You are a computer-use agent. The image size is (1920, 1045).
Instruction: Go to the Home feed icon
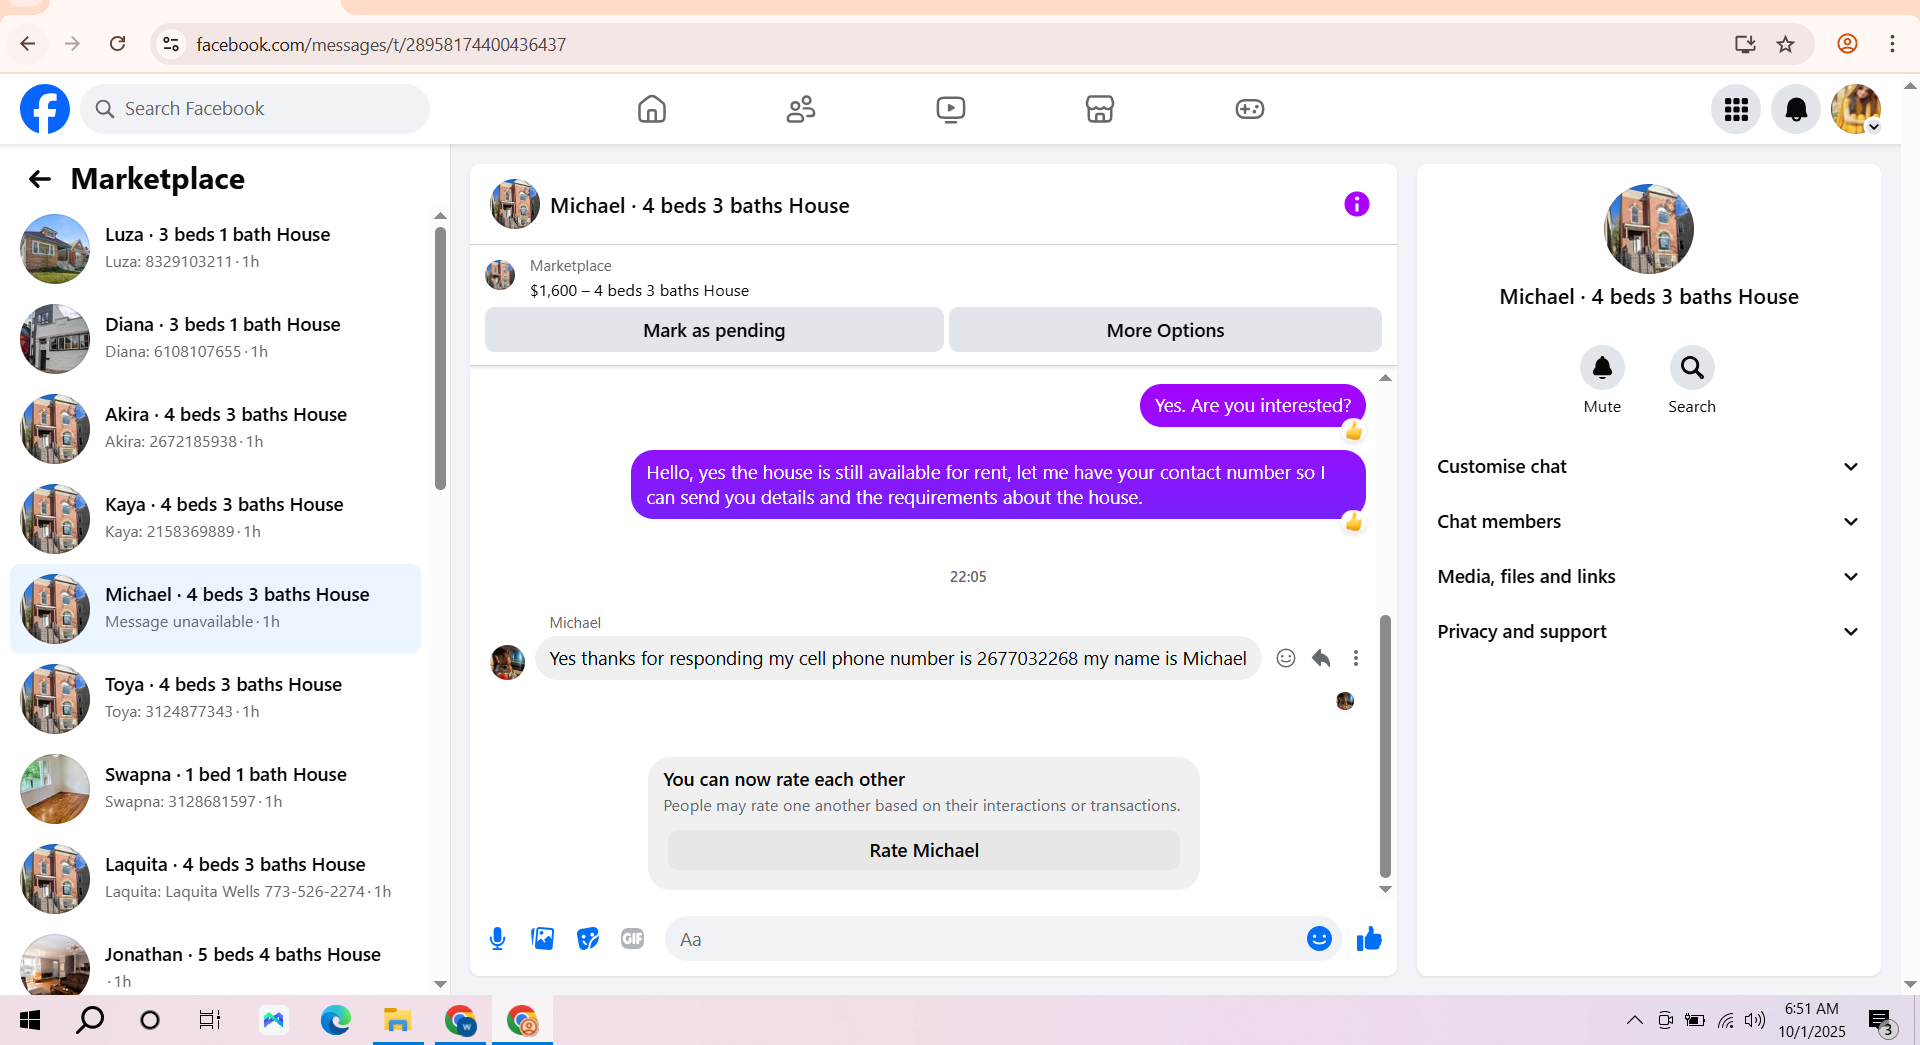pos(652,109)
